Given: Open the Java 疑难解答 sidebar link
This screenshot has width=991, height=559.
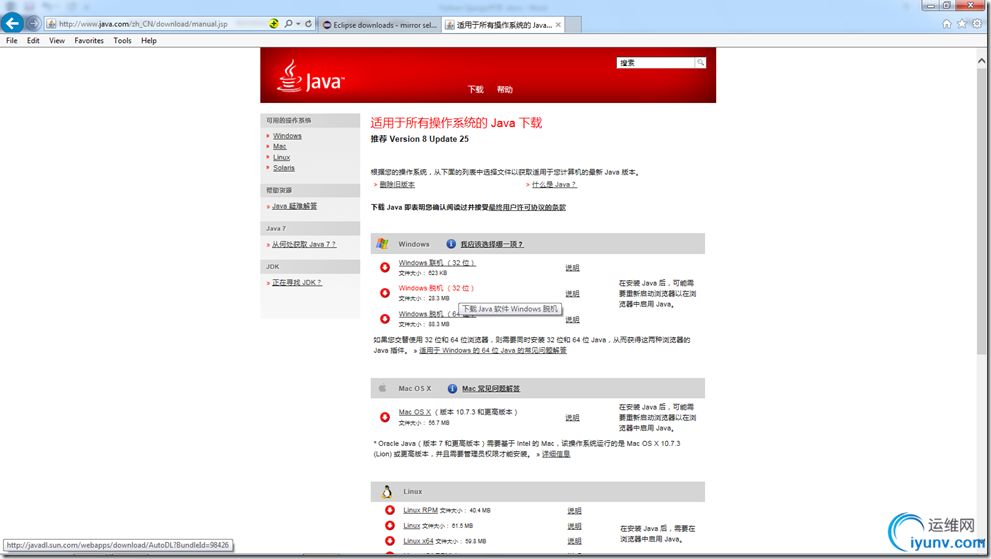Looking at the screenshot, I should click(x=295, y=206).
